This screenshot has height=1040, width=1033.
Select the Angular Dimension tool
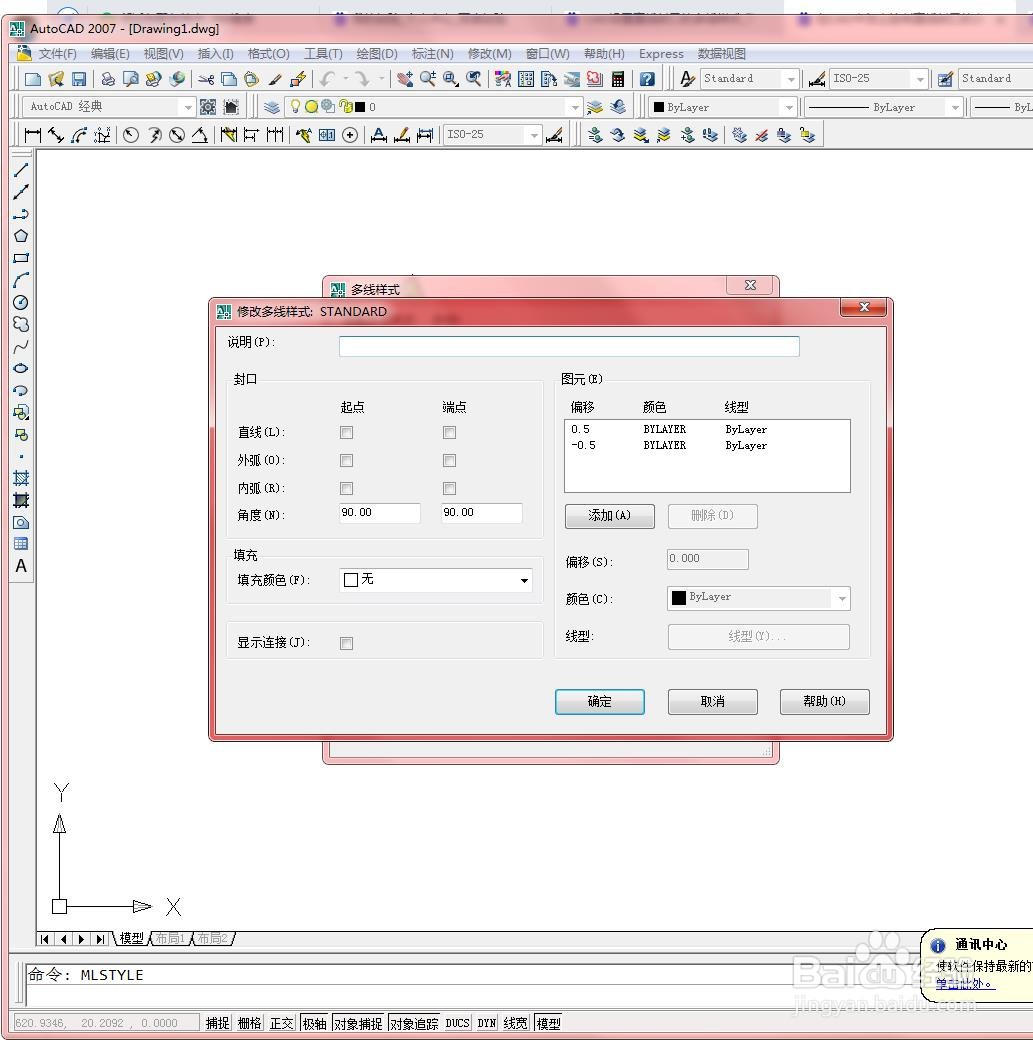[200, 135]
